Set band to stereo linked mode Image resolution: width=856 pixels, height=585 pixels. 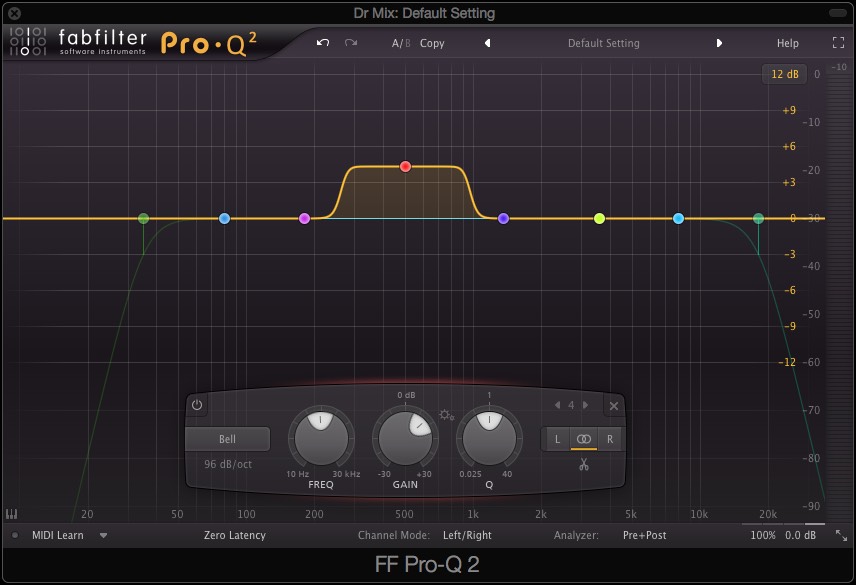click(x=584, y=439)
